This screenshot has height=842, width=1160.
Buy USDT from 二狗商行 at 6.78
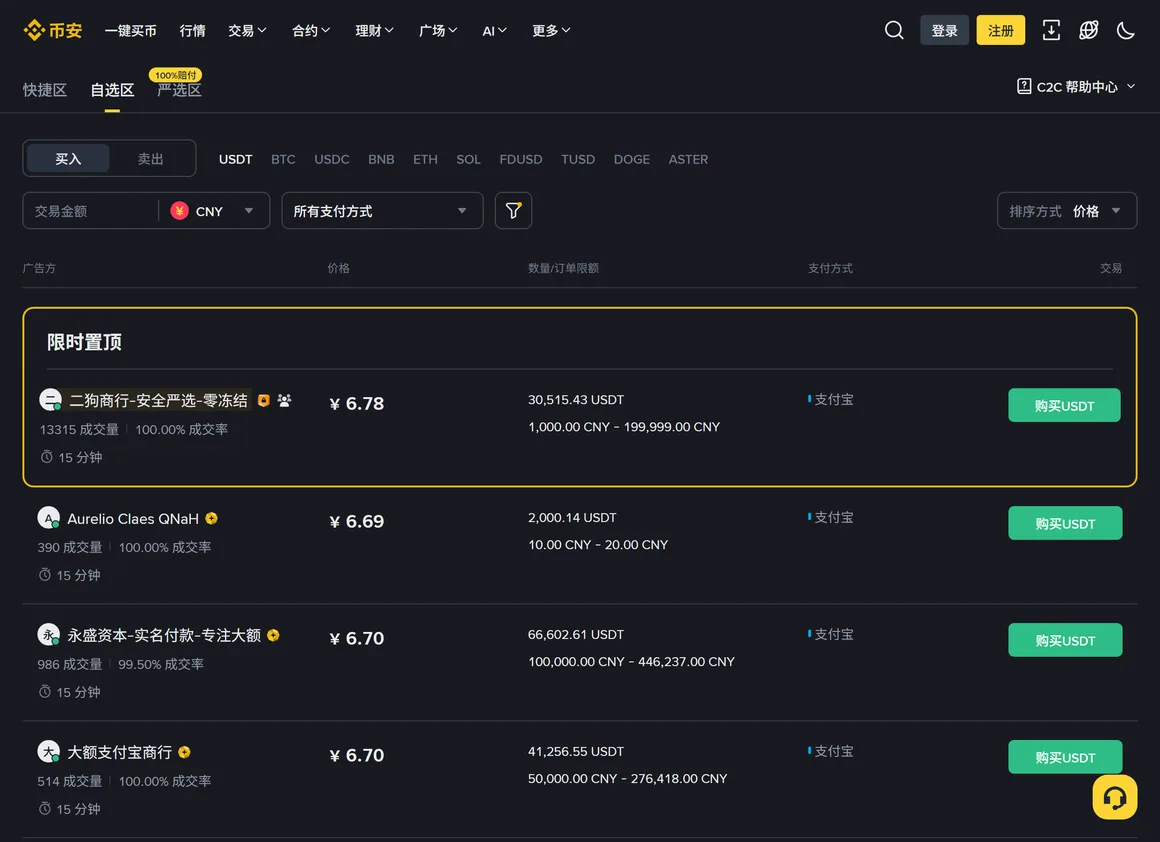click(1064, 405)
